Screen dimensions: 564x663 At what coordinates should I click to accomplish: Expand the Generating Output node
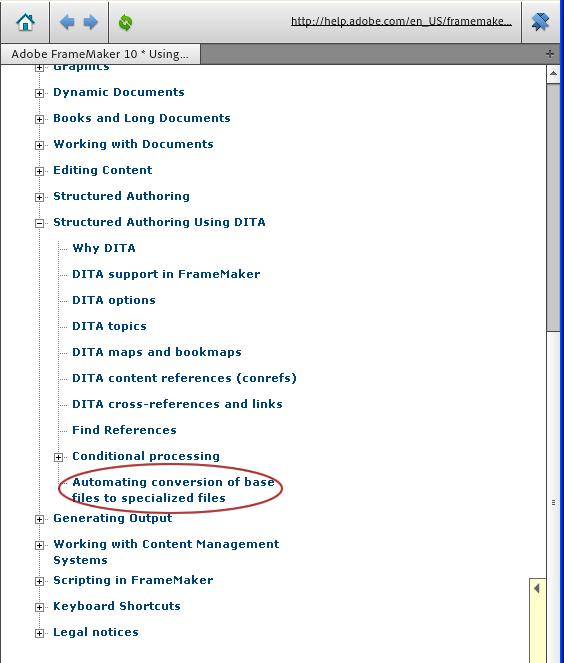click(x=39, y=519)
